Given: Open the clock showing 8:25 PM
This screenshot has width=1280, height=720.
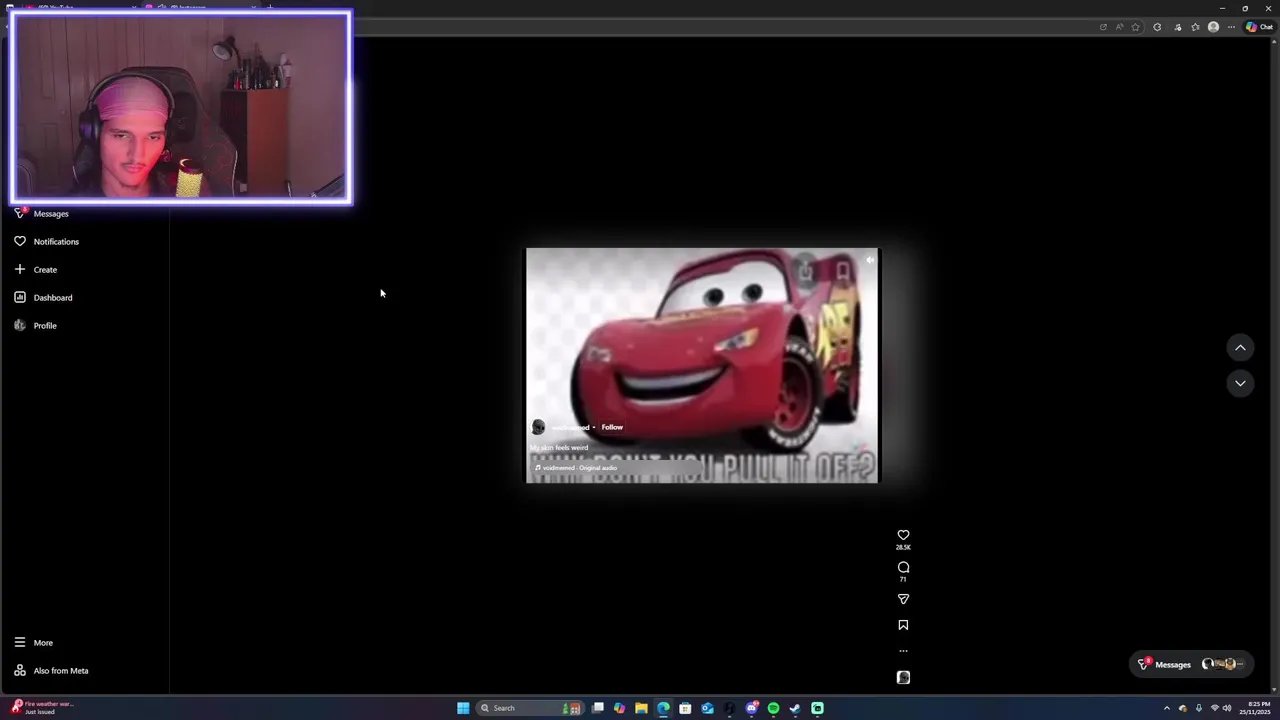Looking at the screenshot, I should (1253, 708).
